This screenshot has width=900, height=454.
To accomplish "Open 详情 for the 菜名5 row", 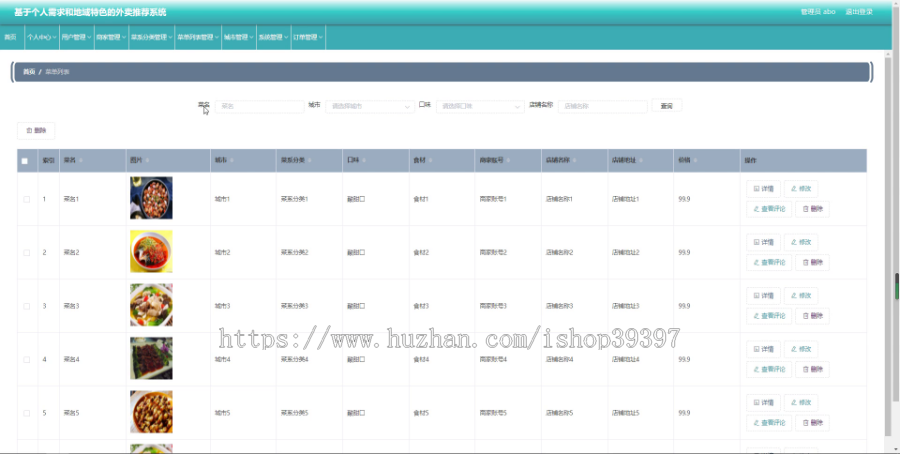I will [x=763, y=402].
